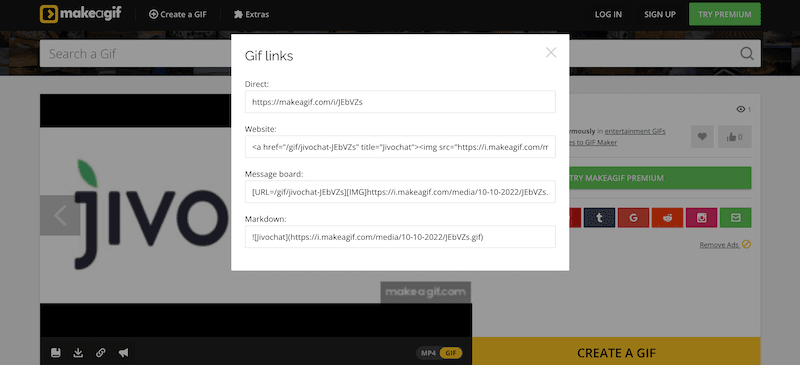Click TRY MAKEAGIF PREMIUM button
Image resolution: width=800 pixels, height=365 pixels.
660,178
